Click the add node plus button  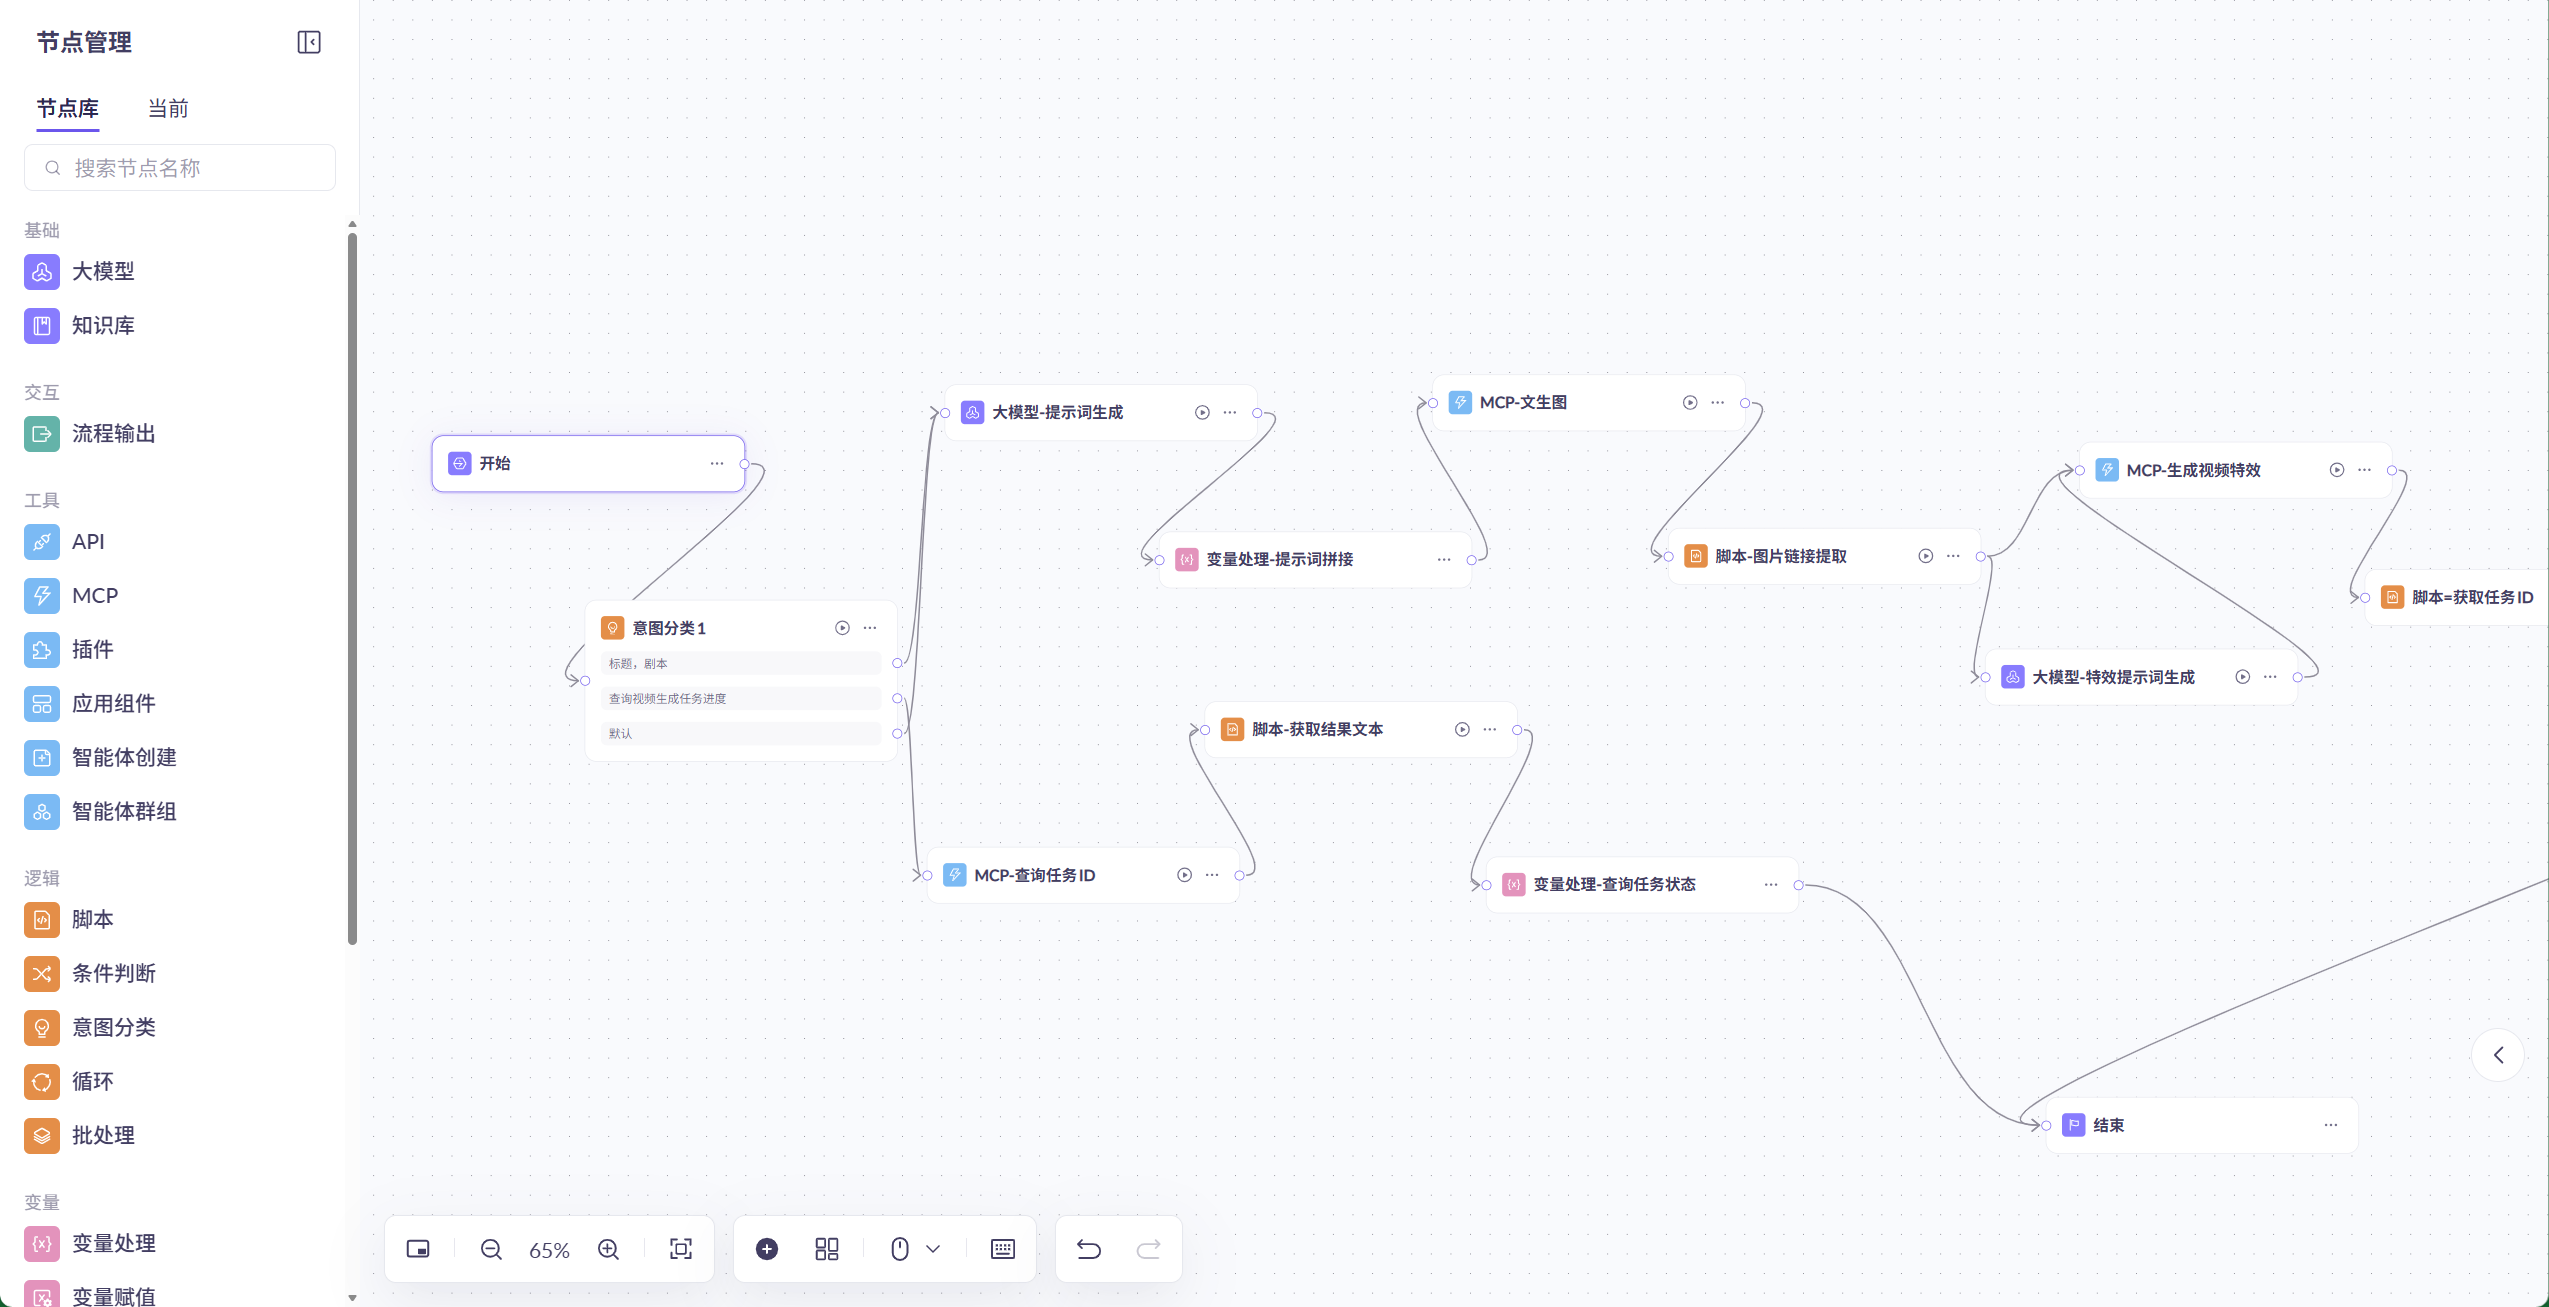[x=767, y=1249]
